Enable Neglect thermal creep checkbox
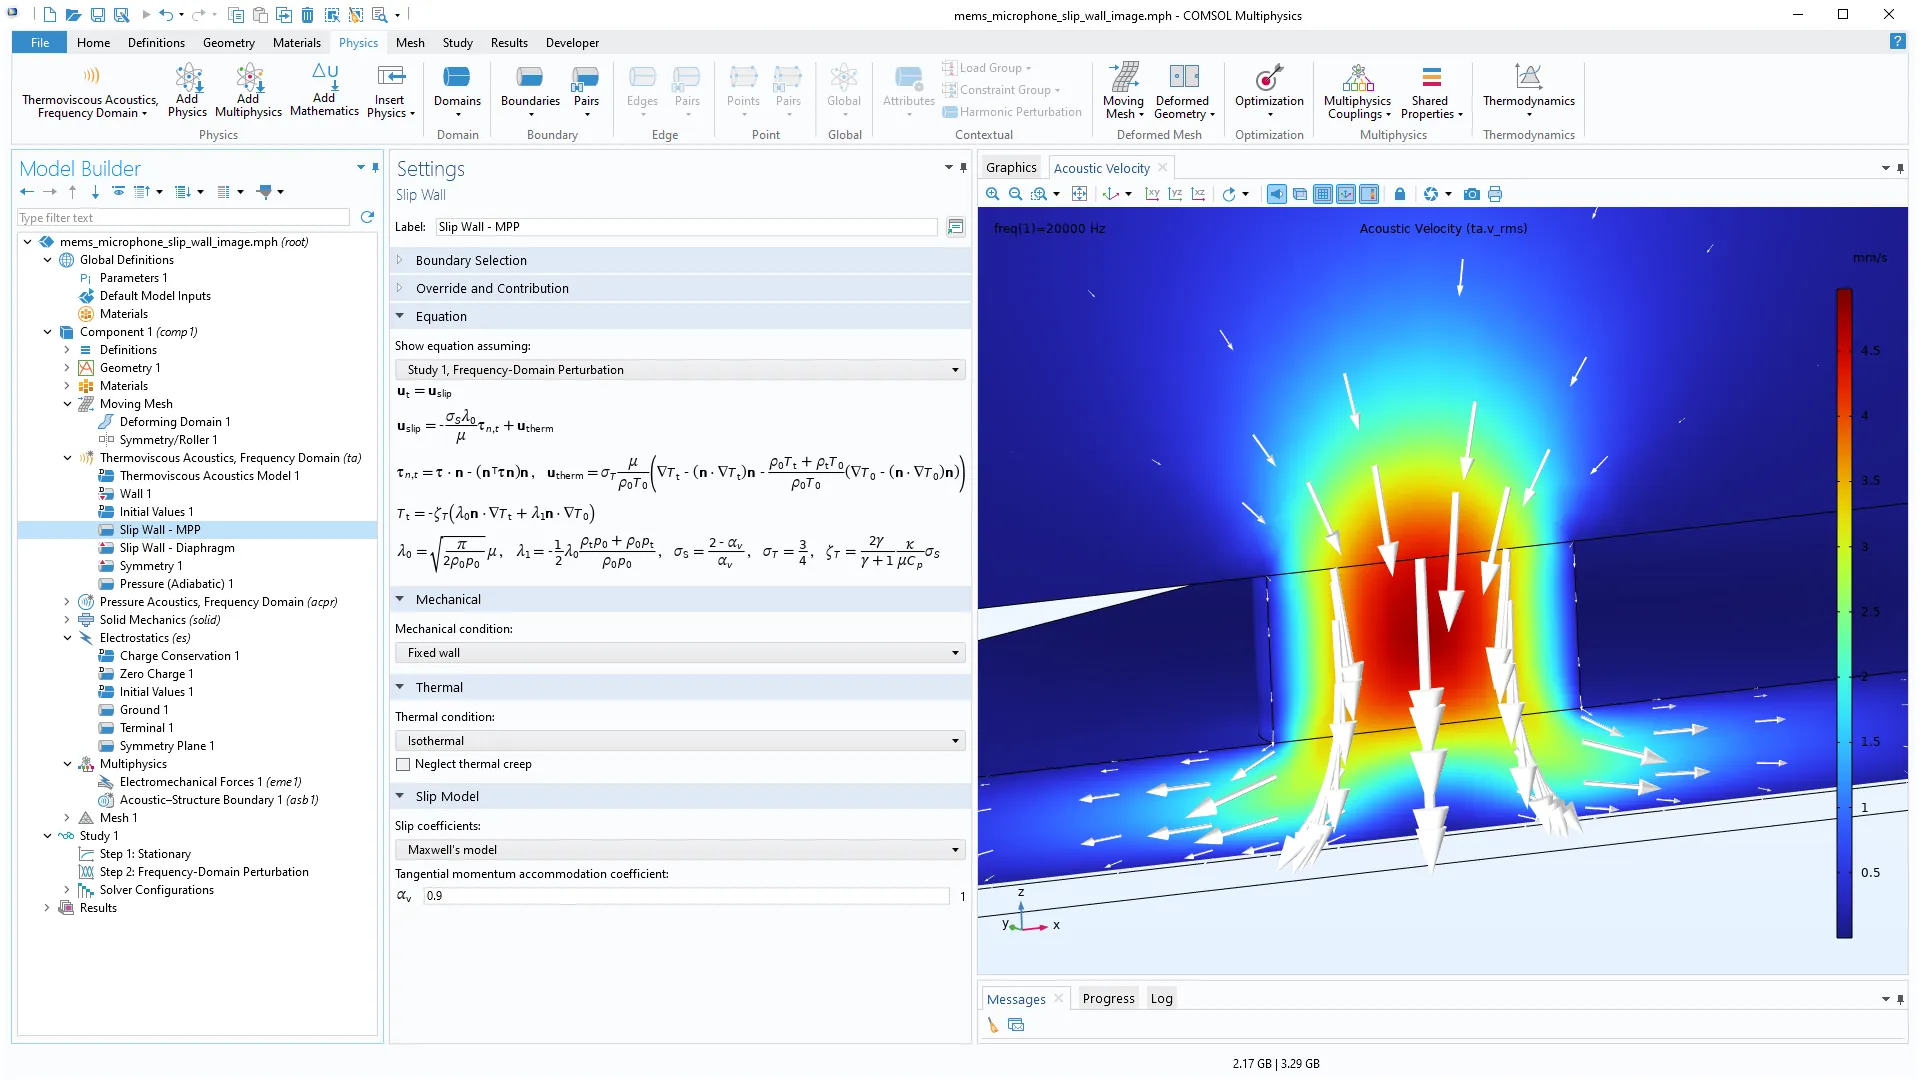 pyautogui.click(x=404, y=764)
